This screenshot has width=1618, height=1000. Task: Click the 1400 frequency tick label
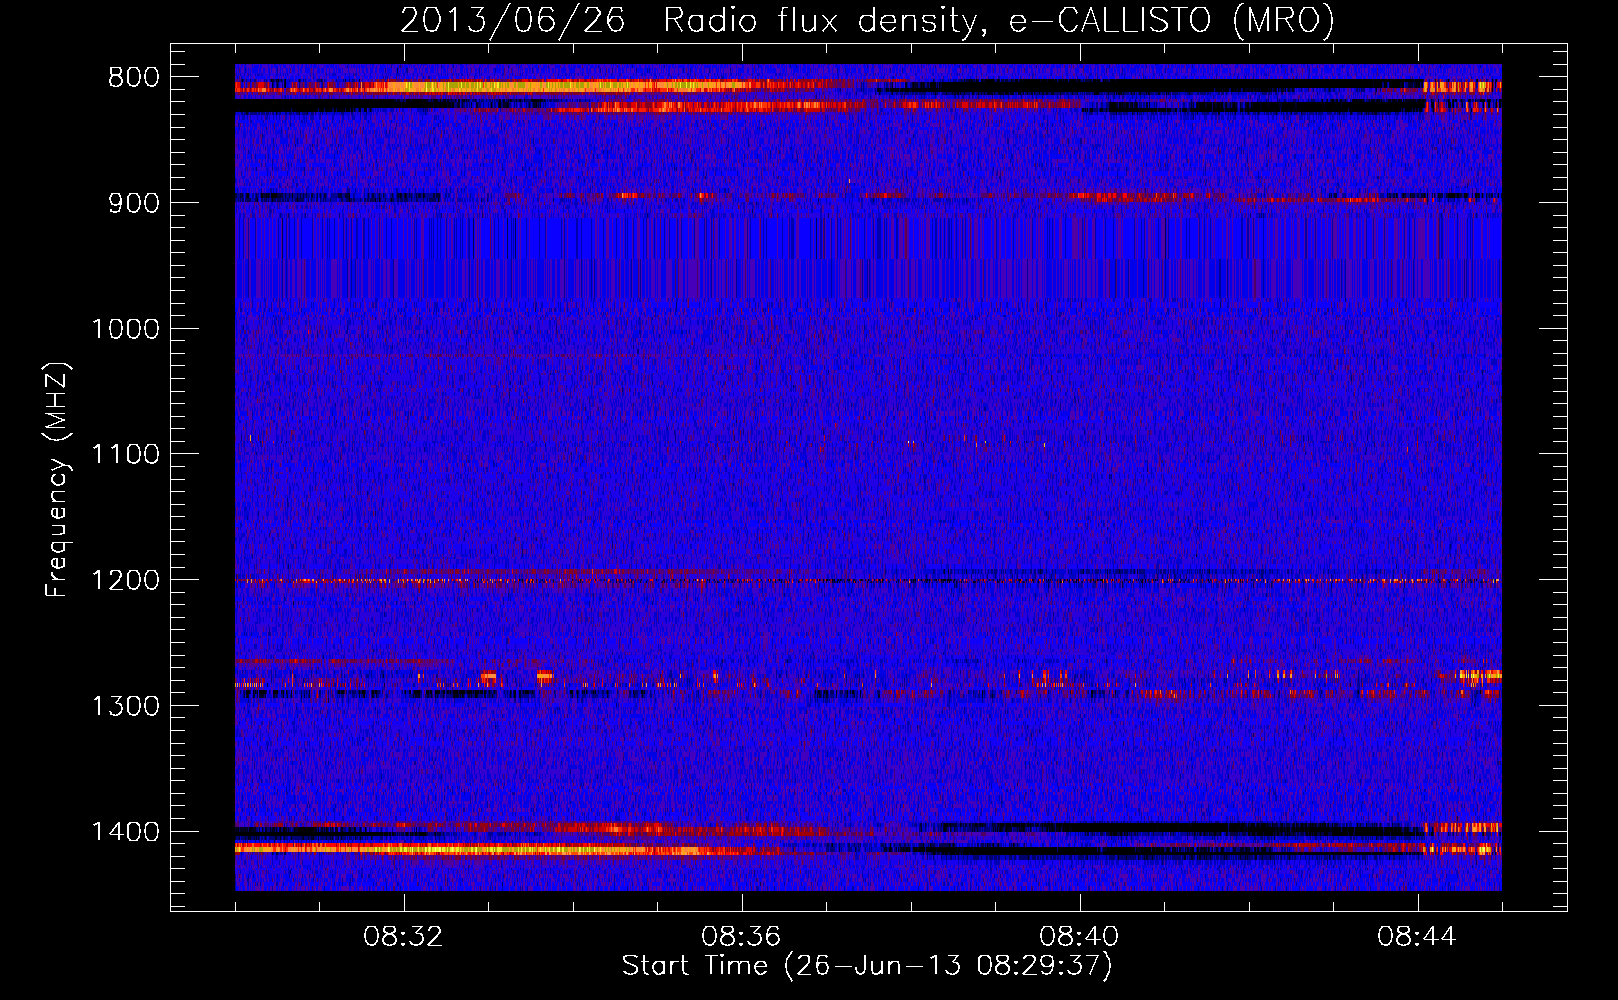pos(125,832)
